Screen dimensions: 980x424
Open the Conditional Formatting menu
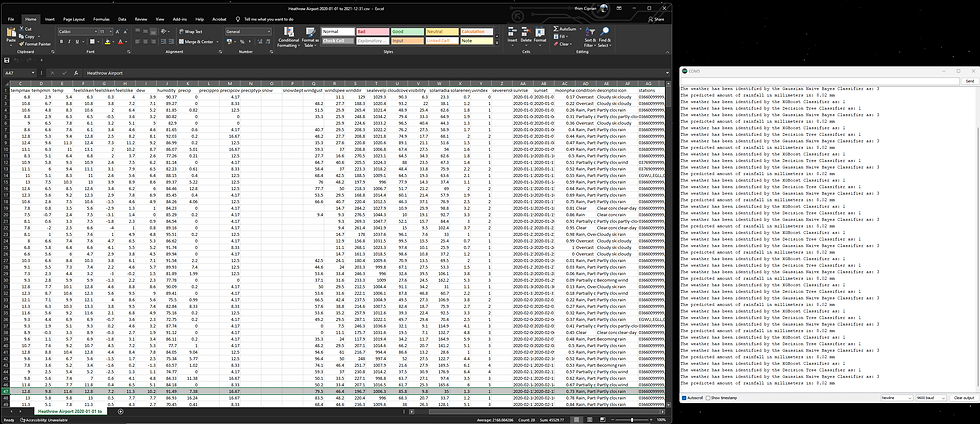pos(288,37)
